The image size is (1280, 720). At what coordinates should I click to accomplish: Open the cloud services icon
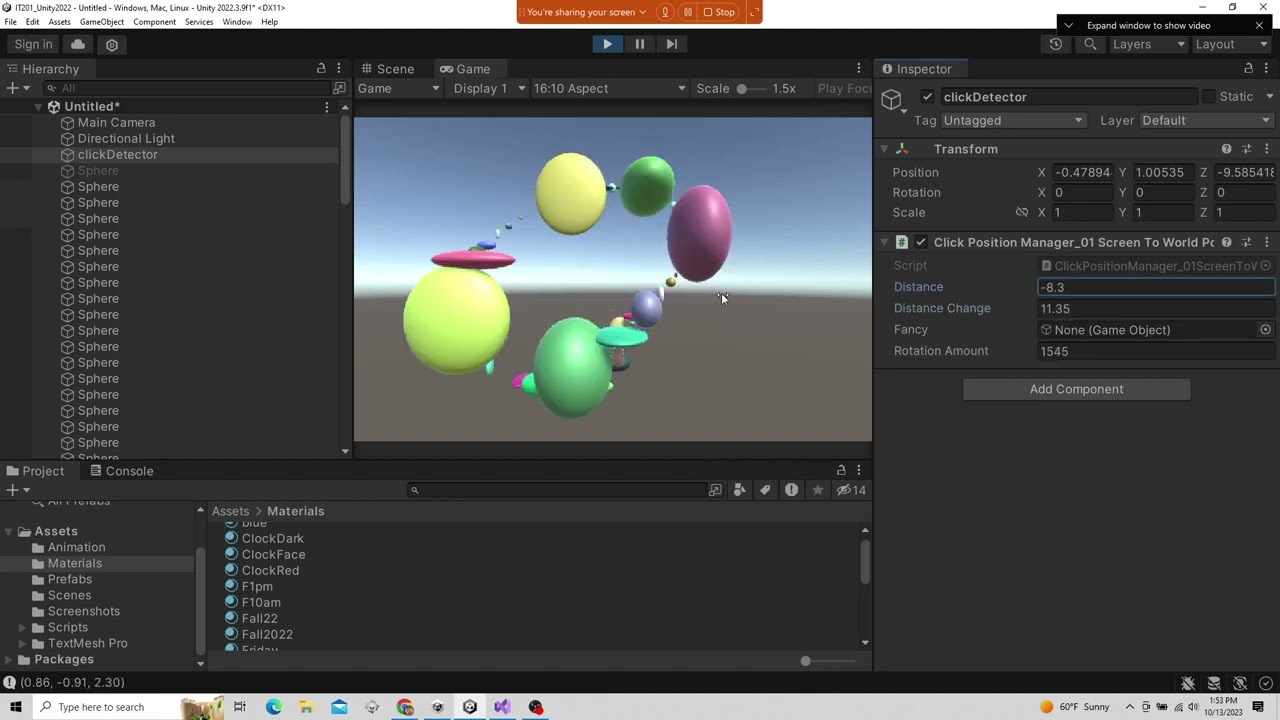point(78,44)
